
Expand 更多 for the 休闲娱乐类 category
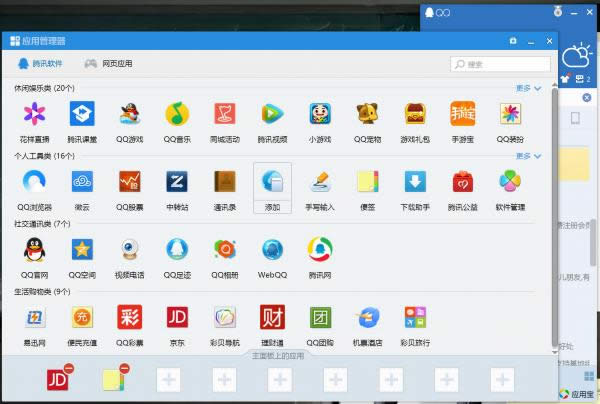528,88
